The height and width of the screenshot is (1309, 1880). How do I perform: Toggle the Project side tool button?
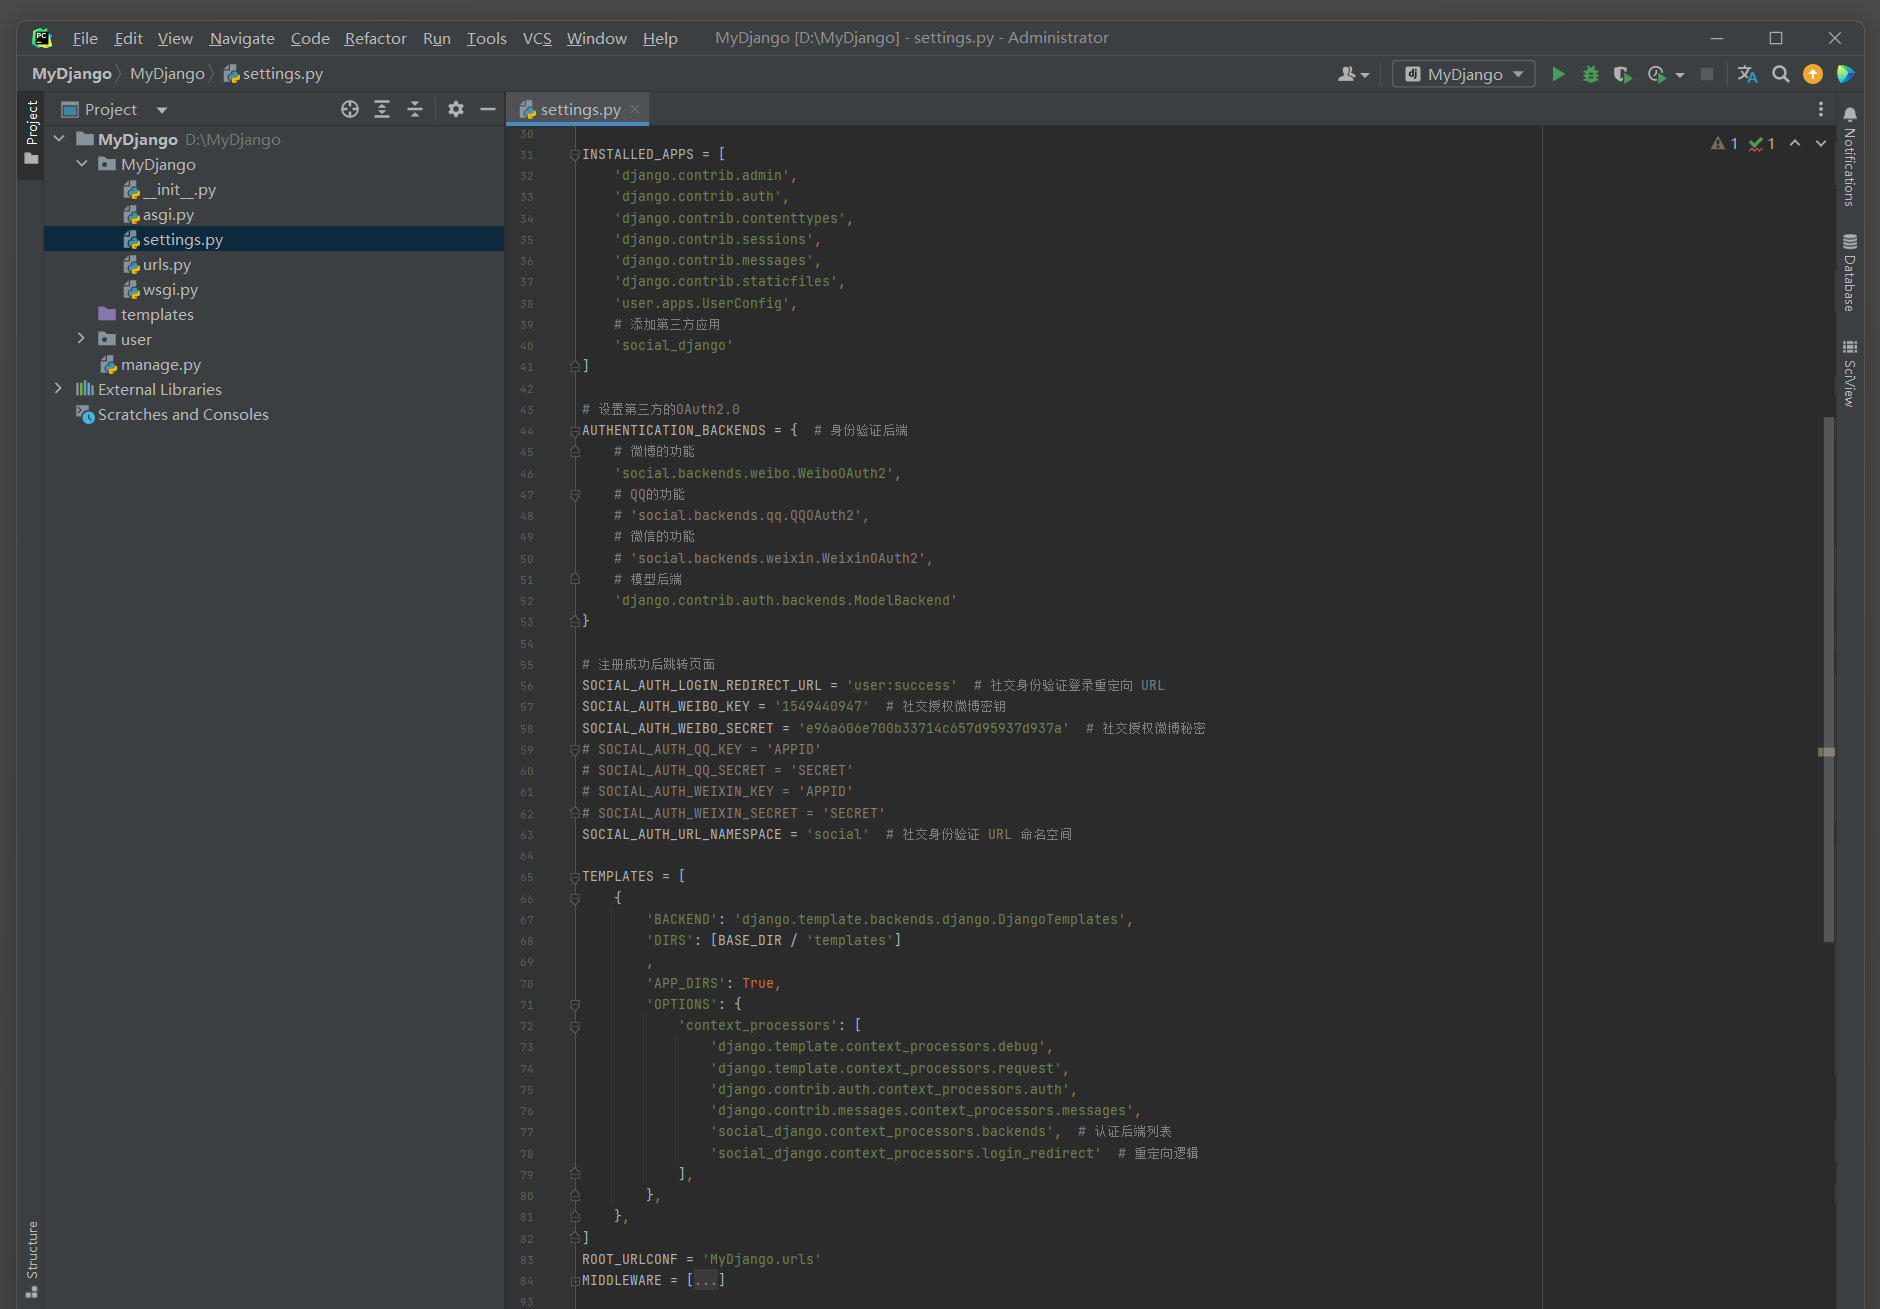tap(32, 133)
